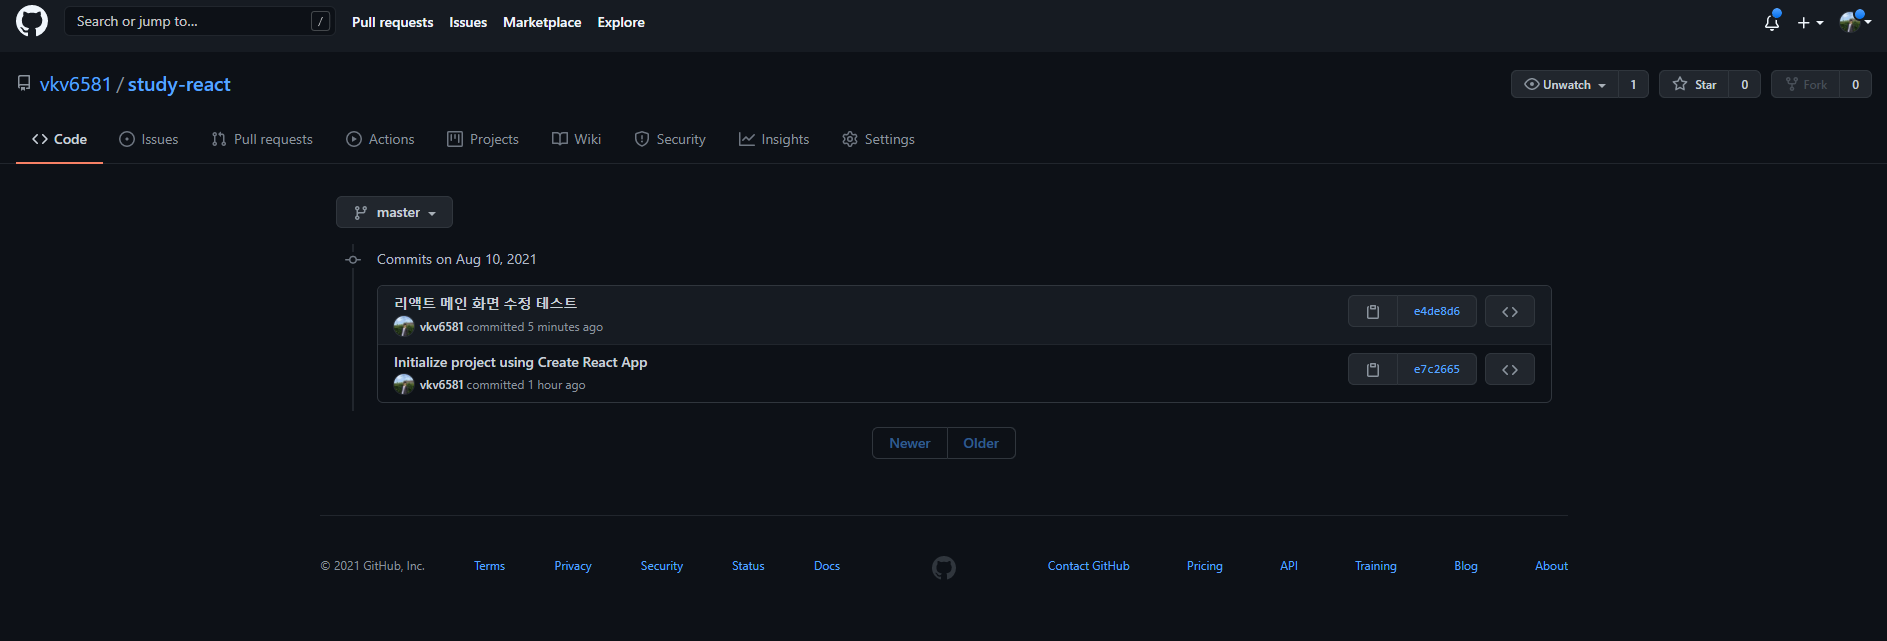Switch to the Code tab
Image resolution: width=1887 pixels, height=641 pixels.
click(x=59, y=139)
